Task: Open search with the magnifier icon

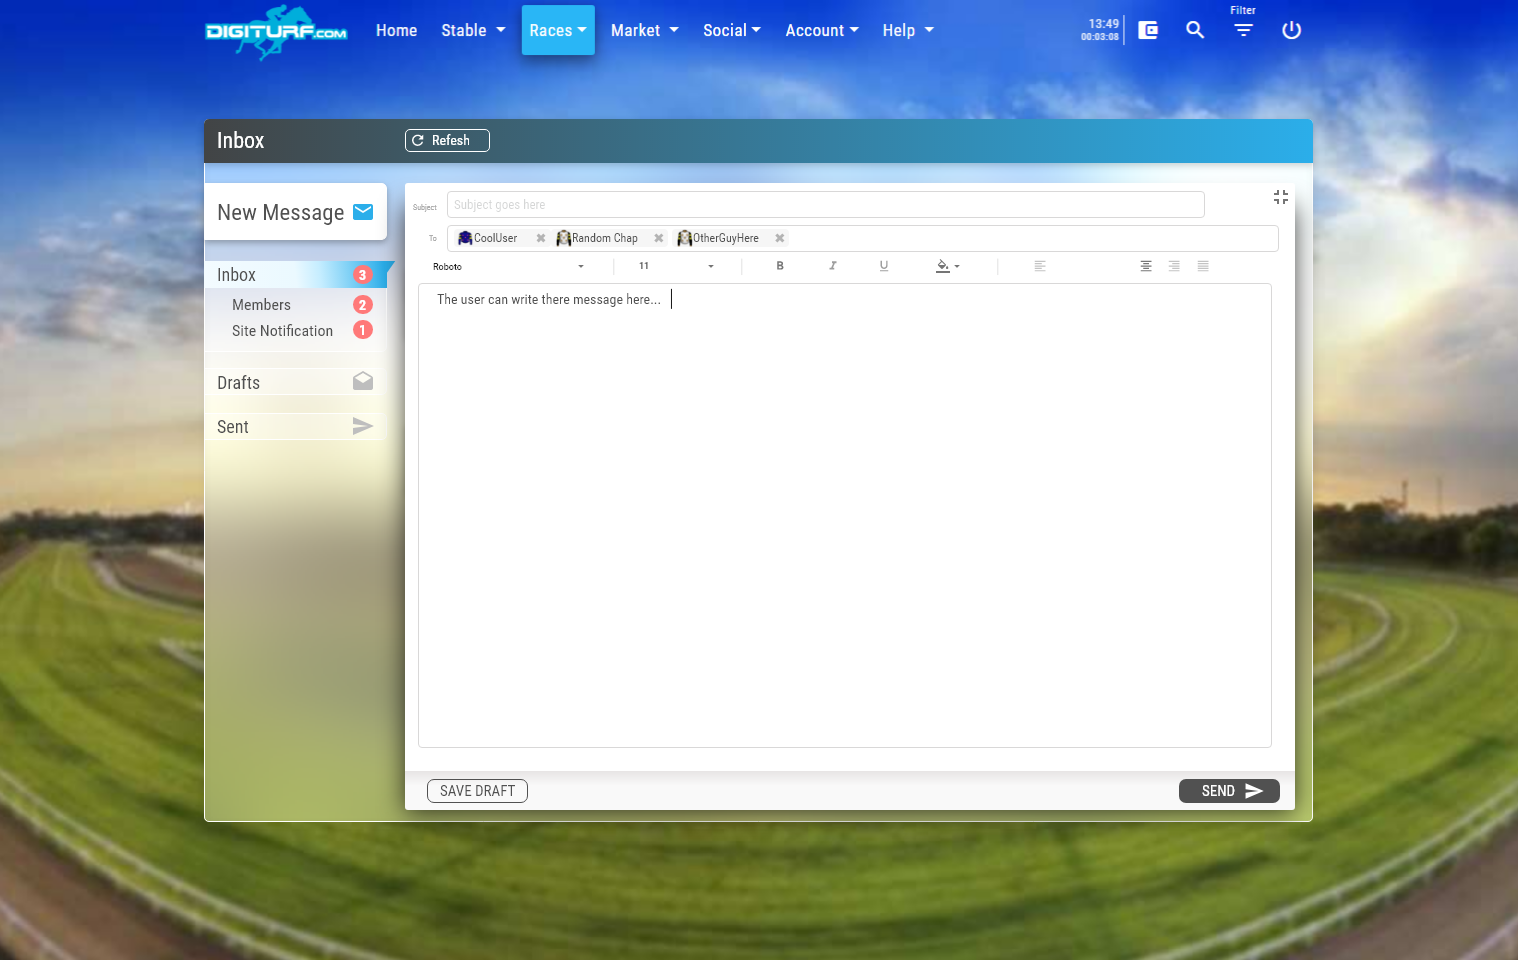Action: (1195, 30)
